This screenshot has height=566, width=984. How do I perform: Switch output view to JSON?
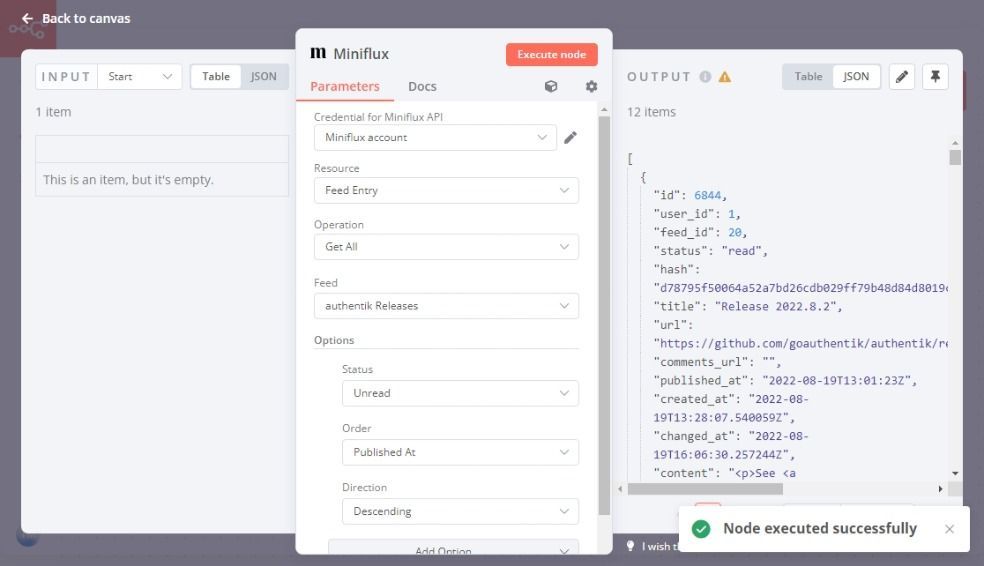(856, 77)
